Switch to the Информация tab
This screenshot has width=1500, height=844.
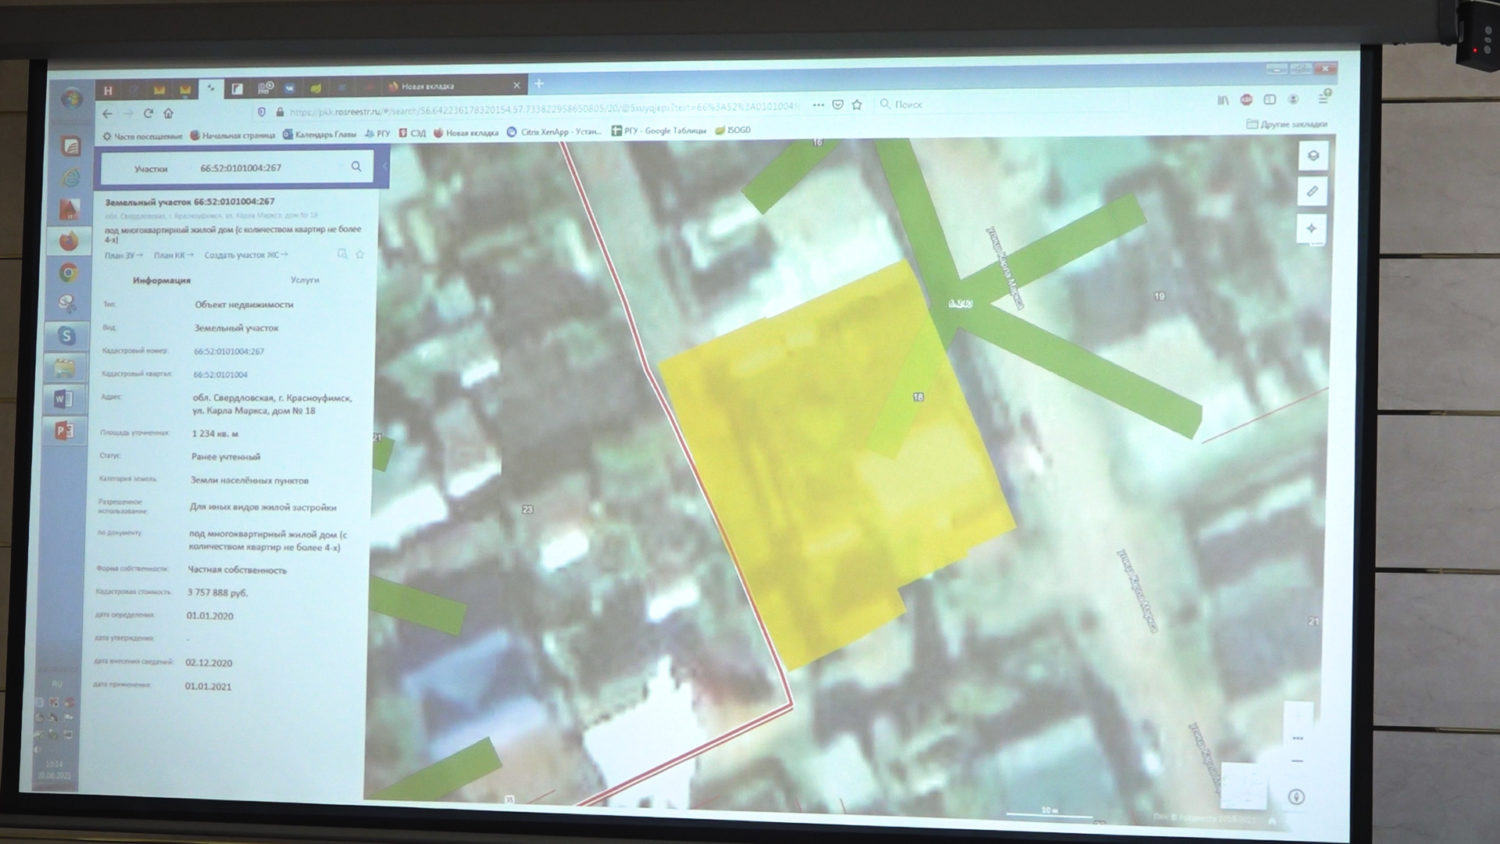(161, 280)
